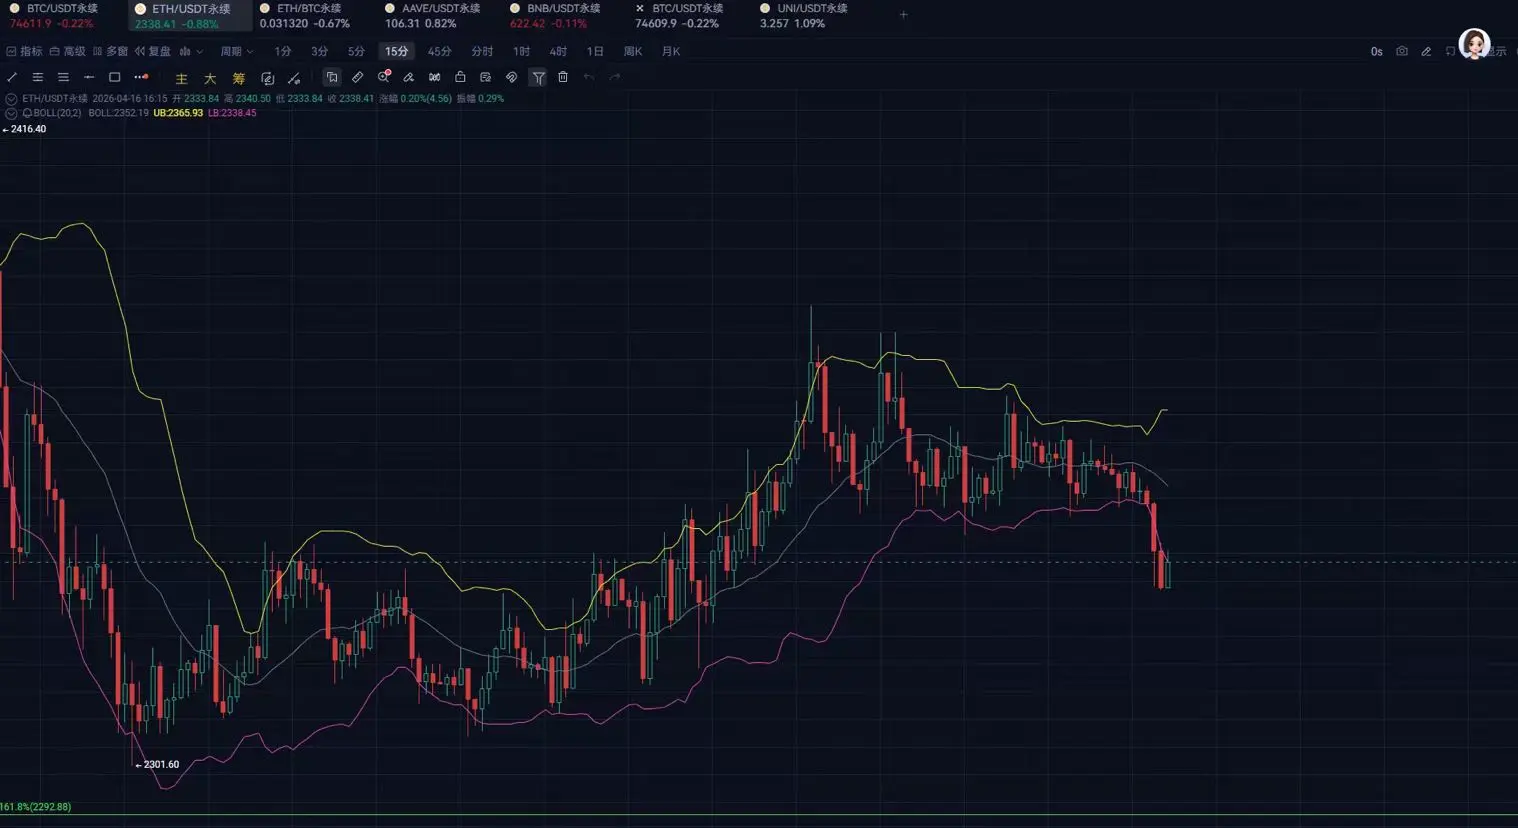Click the highlighted copy-layout toolbar icon
Screen dimensions: 1518x828
(332, 77)
